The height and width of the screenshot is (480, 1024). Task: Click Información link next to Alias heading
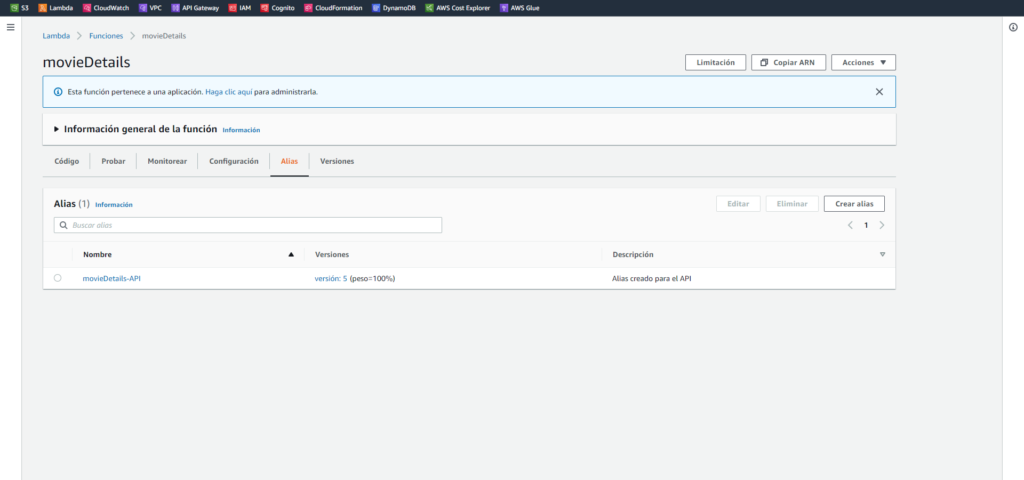coord(114,205)
